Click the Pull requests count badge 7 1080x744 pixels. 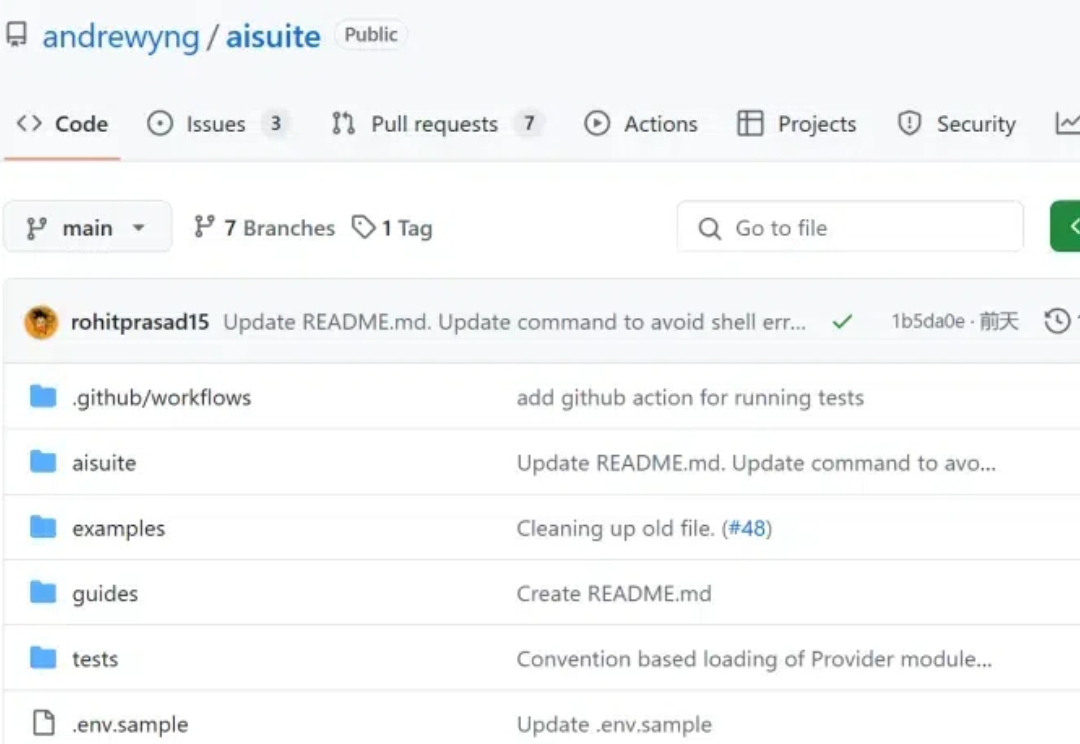[529, 124]
